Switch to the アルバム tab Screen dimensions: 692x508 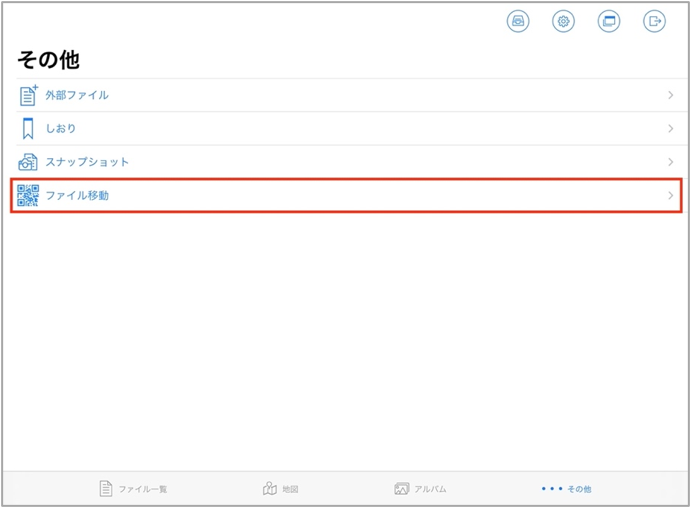click(420, 489)
